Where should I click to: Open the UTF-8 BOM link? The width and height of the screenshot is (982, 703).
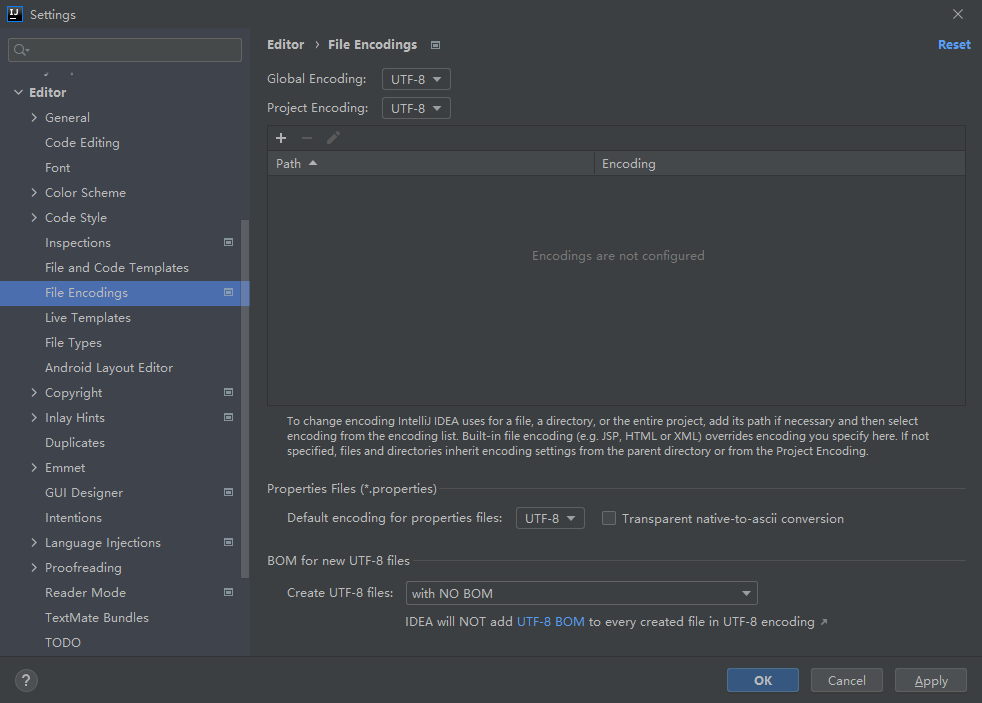550,622
